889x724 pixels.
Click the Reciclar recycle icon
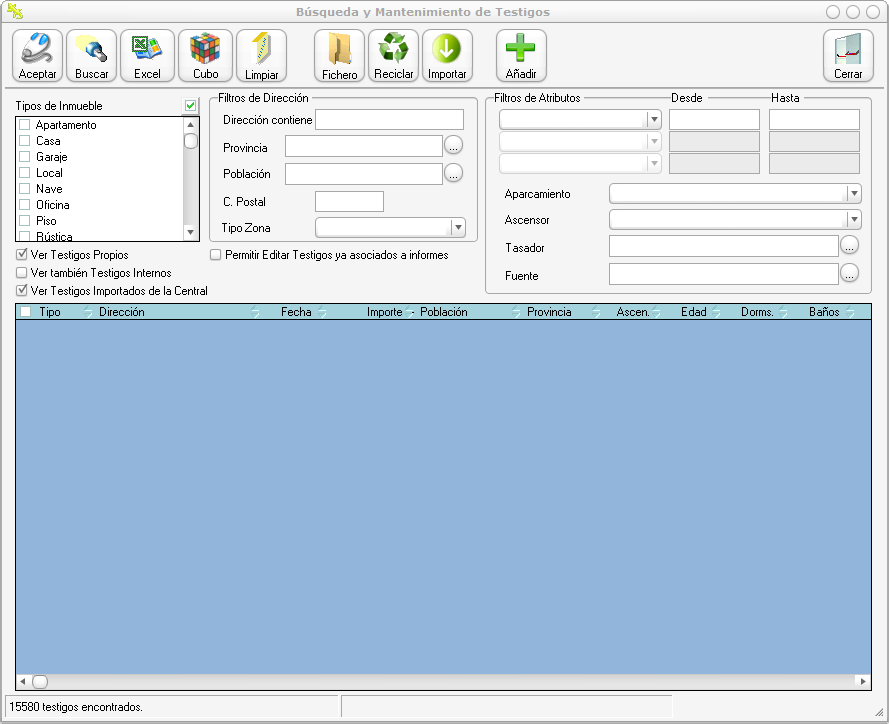393,55
